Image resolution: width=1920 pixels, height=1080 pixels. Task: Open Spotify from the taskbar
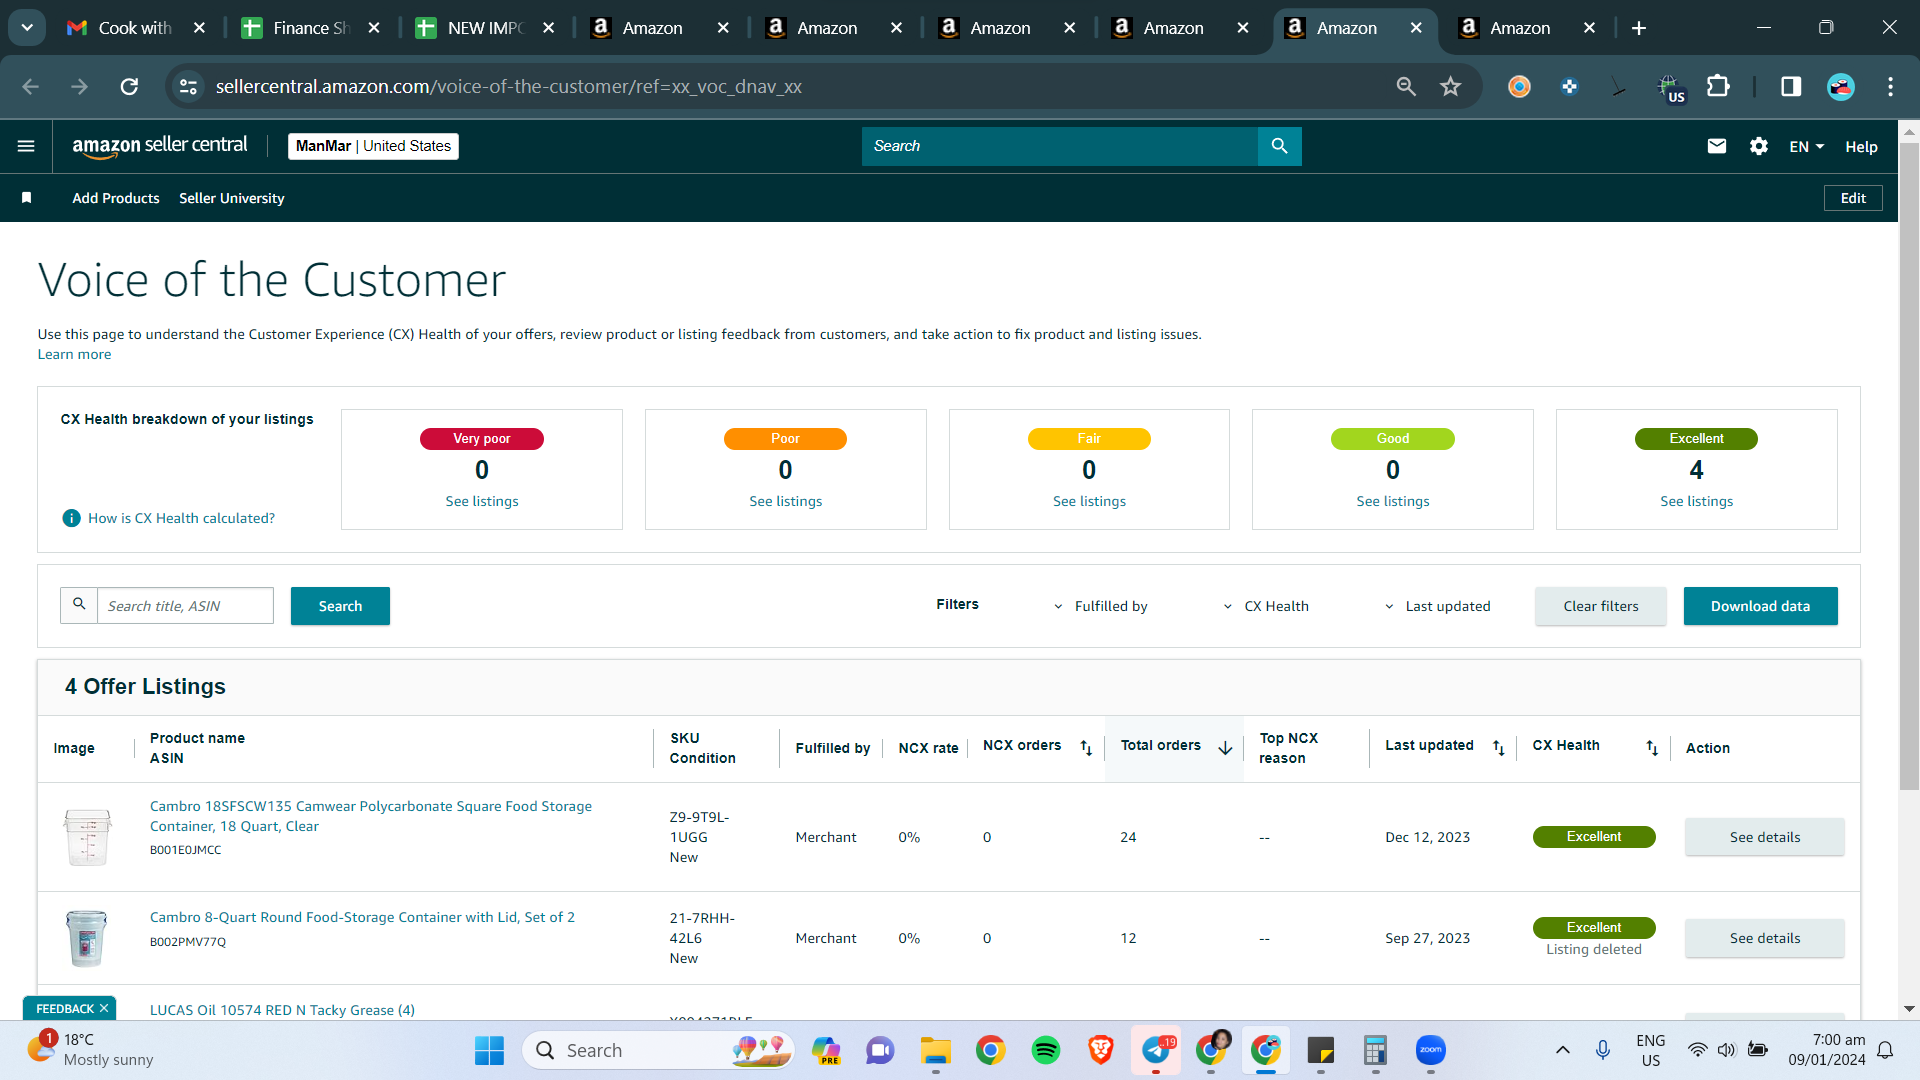pyautogui.click(x=1045, y=1050)
